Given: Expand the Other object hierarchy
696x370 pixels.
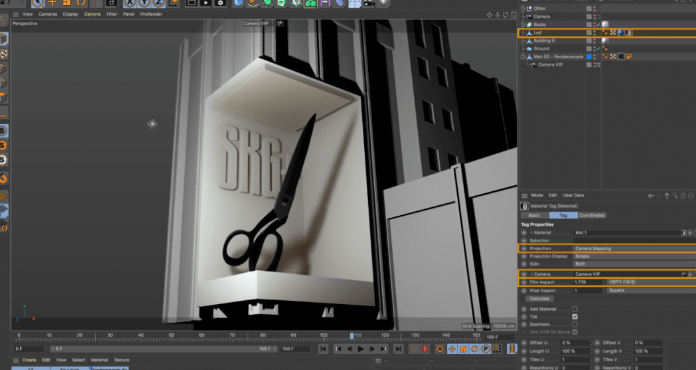Looking at the screenshot, I should point(523,8).
